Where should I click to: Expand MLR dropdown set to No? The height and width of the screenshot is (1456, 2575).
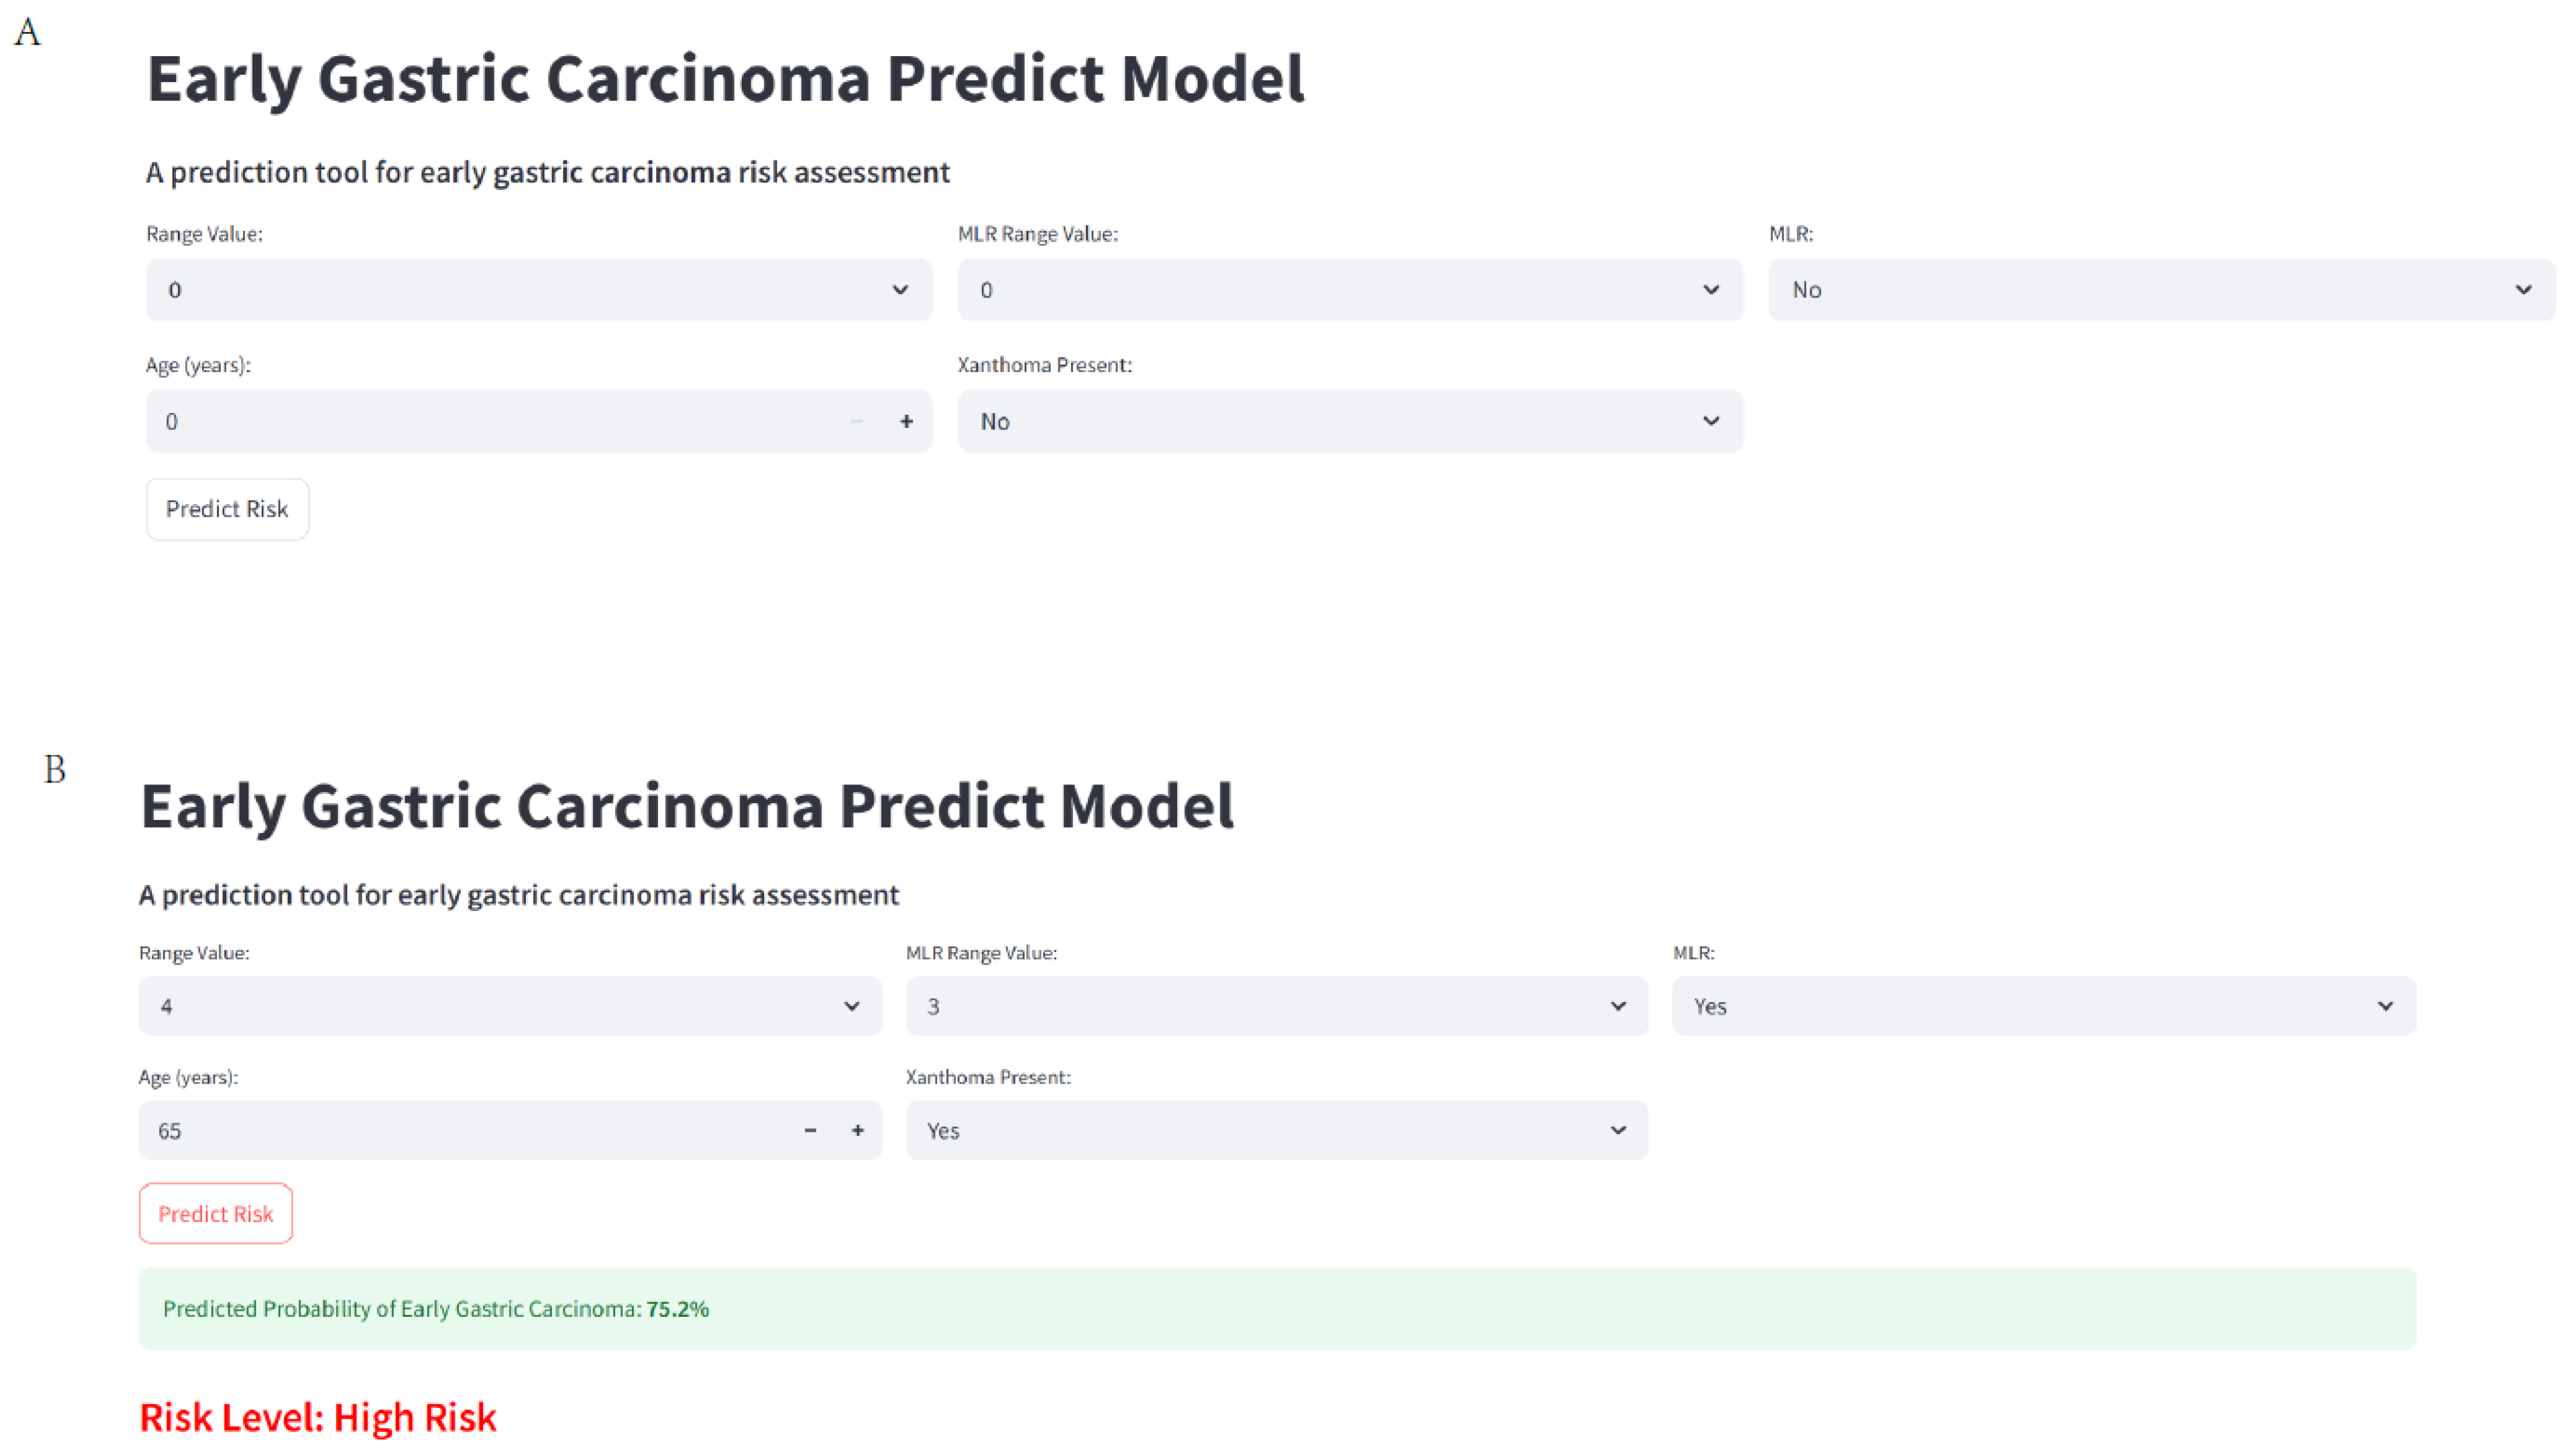click(x=2160, y=290)
